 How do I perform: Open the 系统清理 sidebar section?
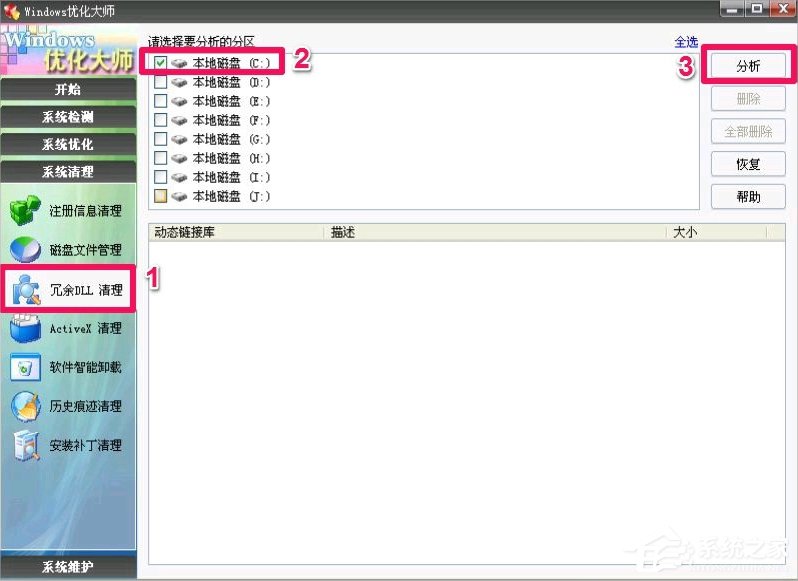click(x=68, y=172)
